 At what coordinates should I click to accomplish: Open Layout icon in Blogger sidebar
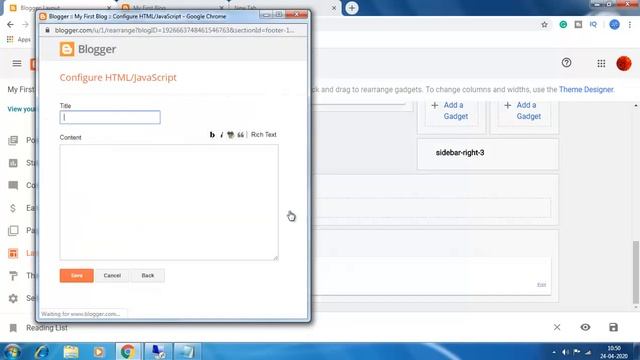[13, 253]
